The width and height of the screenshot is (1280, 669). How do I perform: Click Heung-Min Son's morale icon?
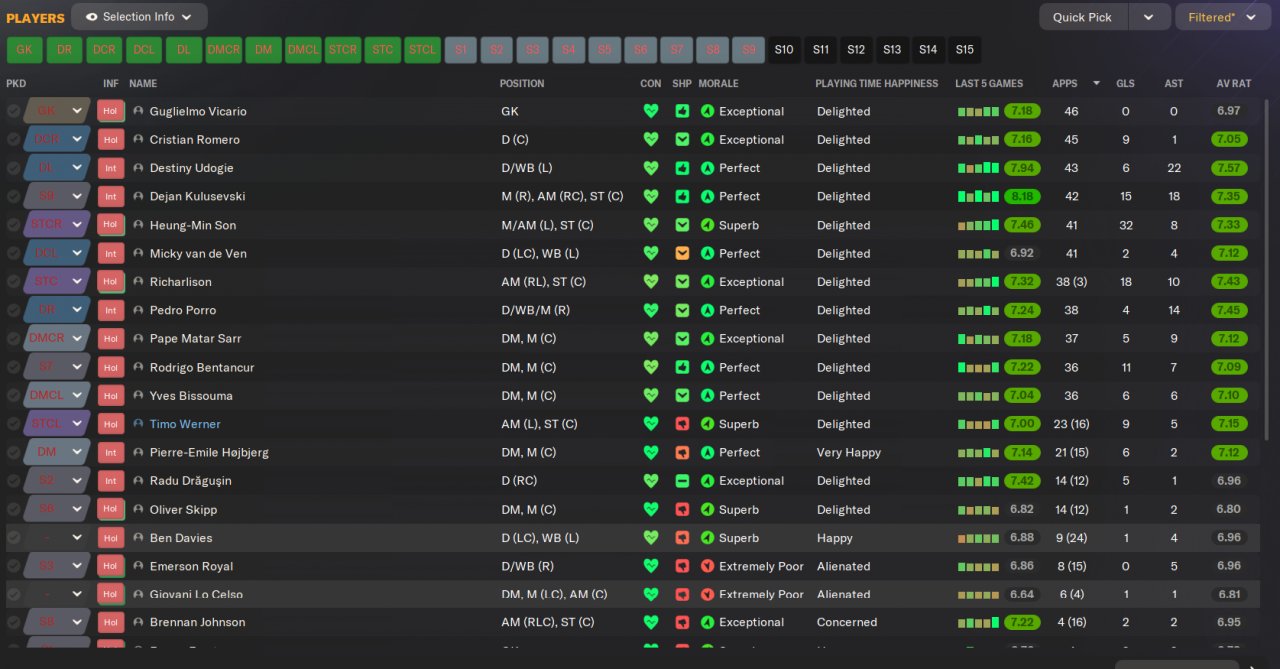tap(708, 225)
